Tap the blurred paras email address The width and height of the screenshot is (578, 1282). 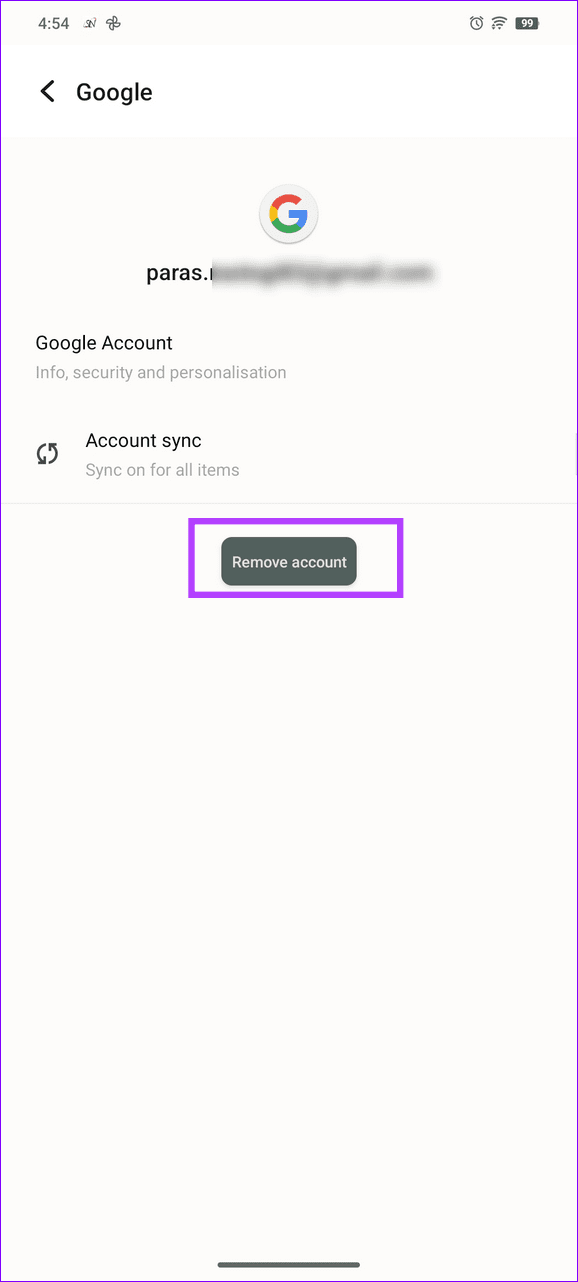289,273
